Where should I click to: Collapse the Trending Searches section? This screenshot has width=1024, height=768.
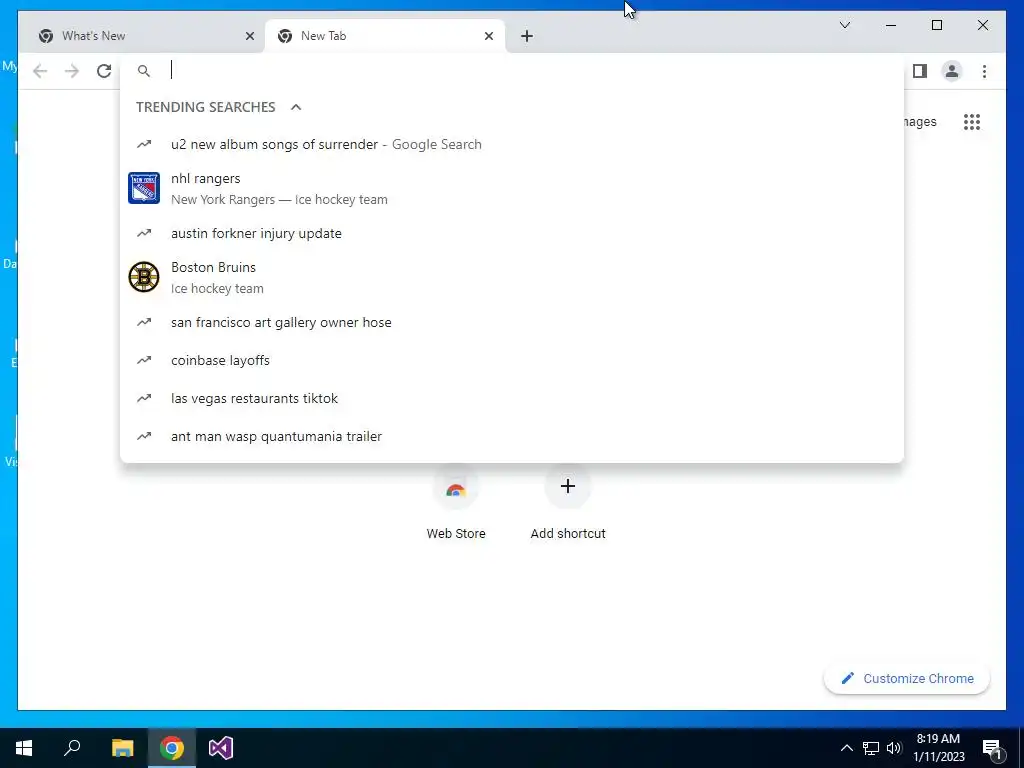click(x=296, y=107)
